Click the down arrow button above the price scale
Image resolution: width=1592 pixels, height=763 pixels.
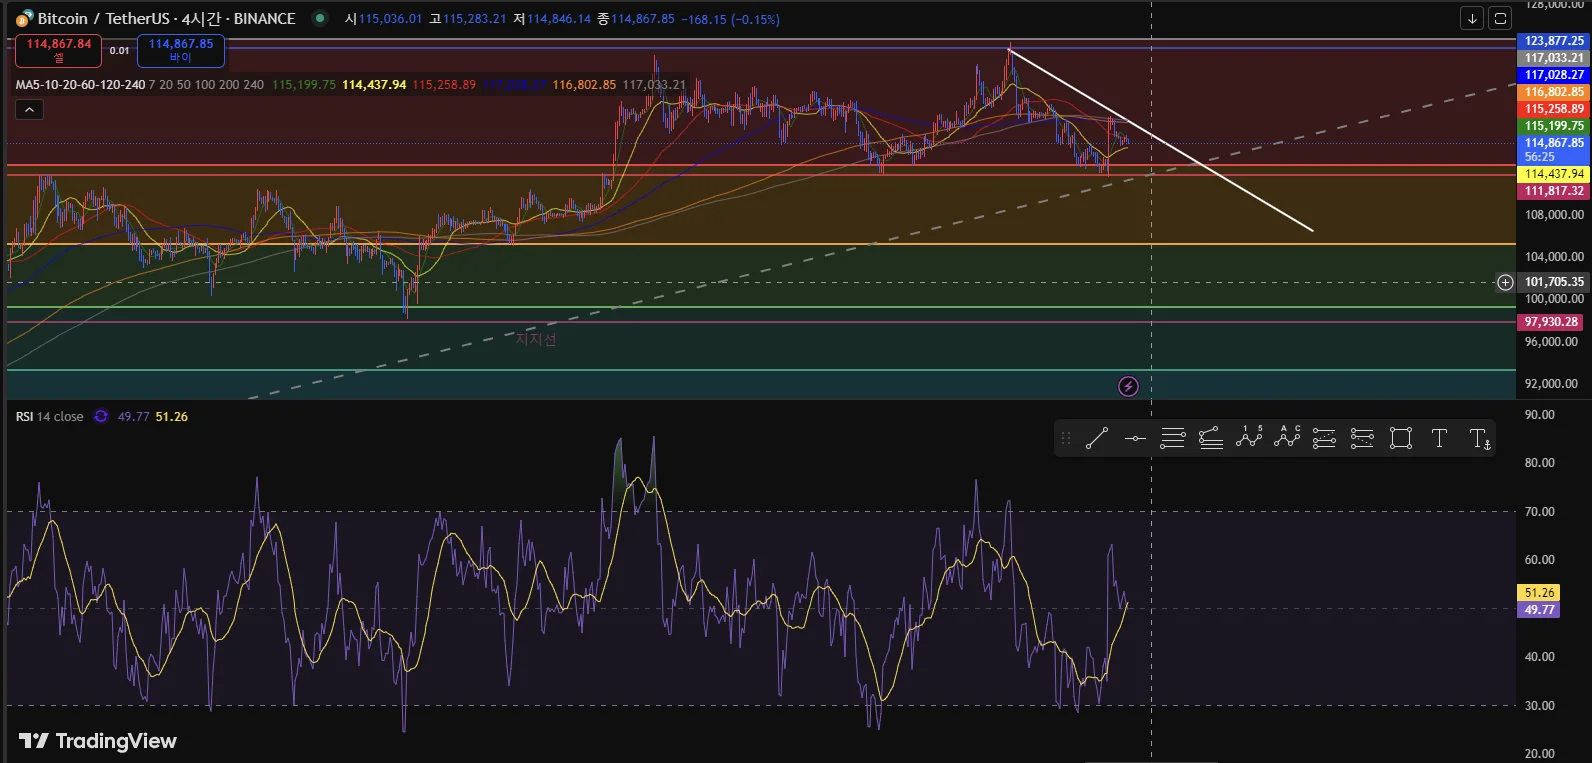click(1472, 18)
